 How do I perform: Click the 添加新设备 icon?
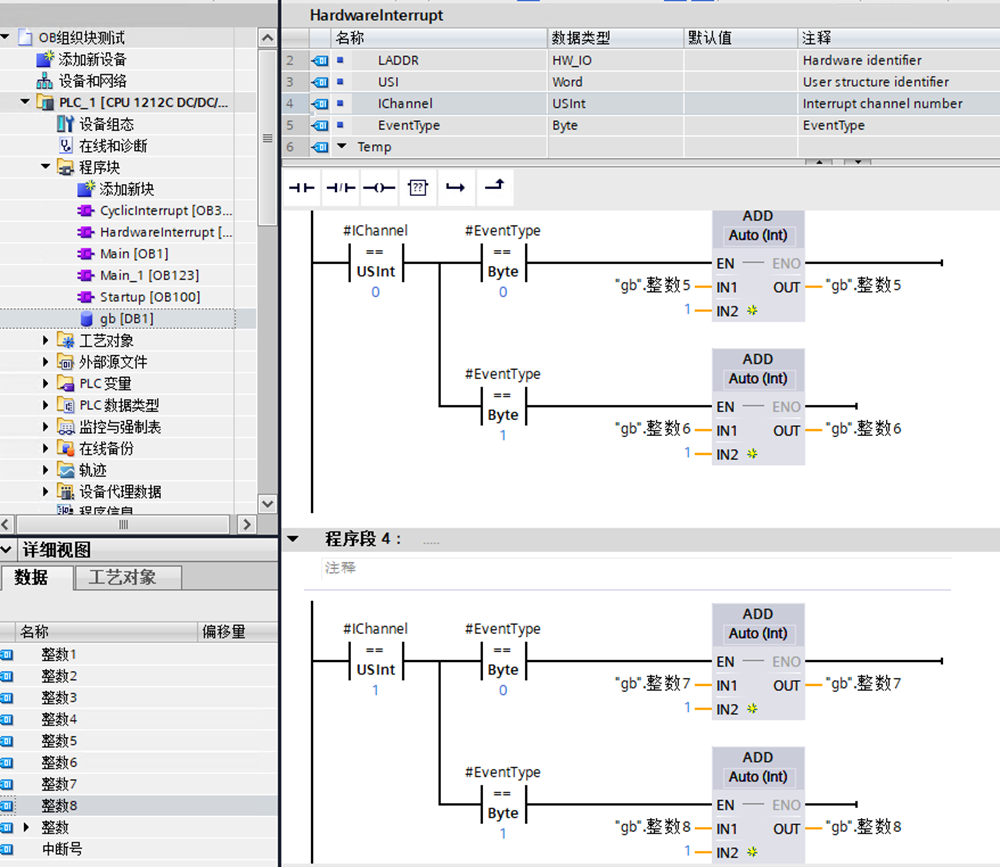[45, 59]
